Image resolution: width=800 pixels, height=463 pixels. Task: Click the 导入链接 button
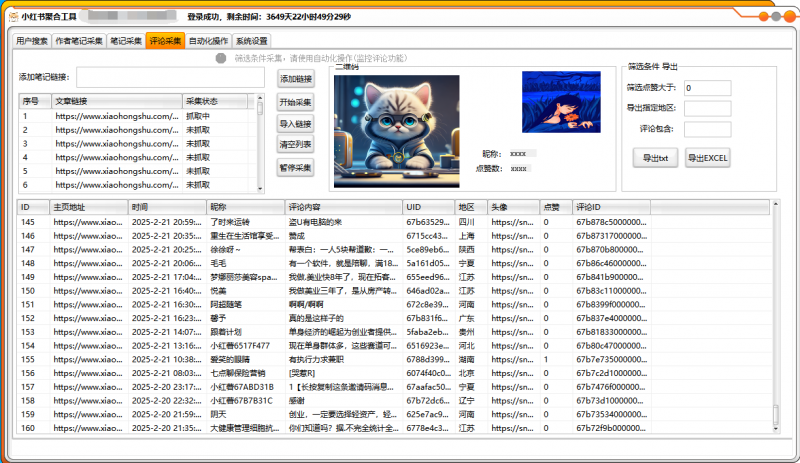pos(295,124)
